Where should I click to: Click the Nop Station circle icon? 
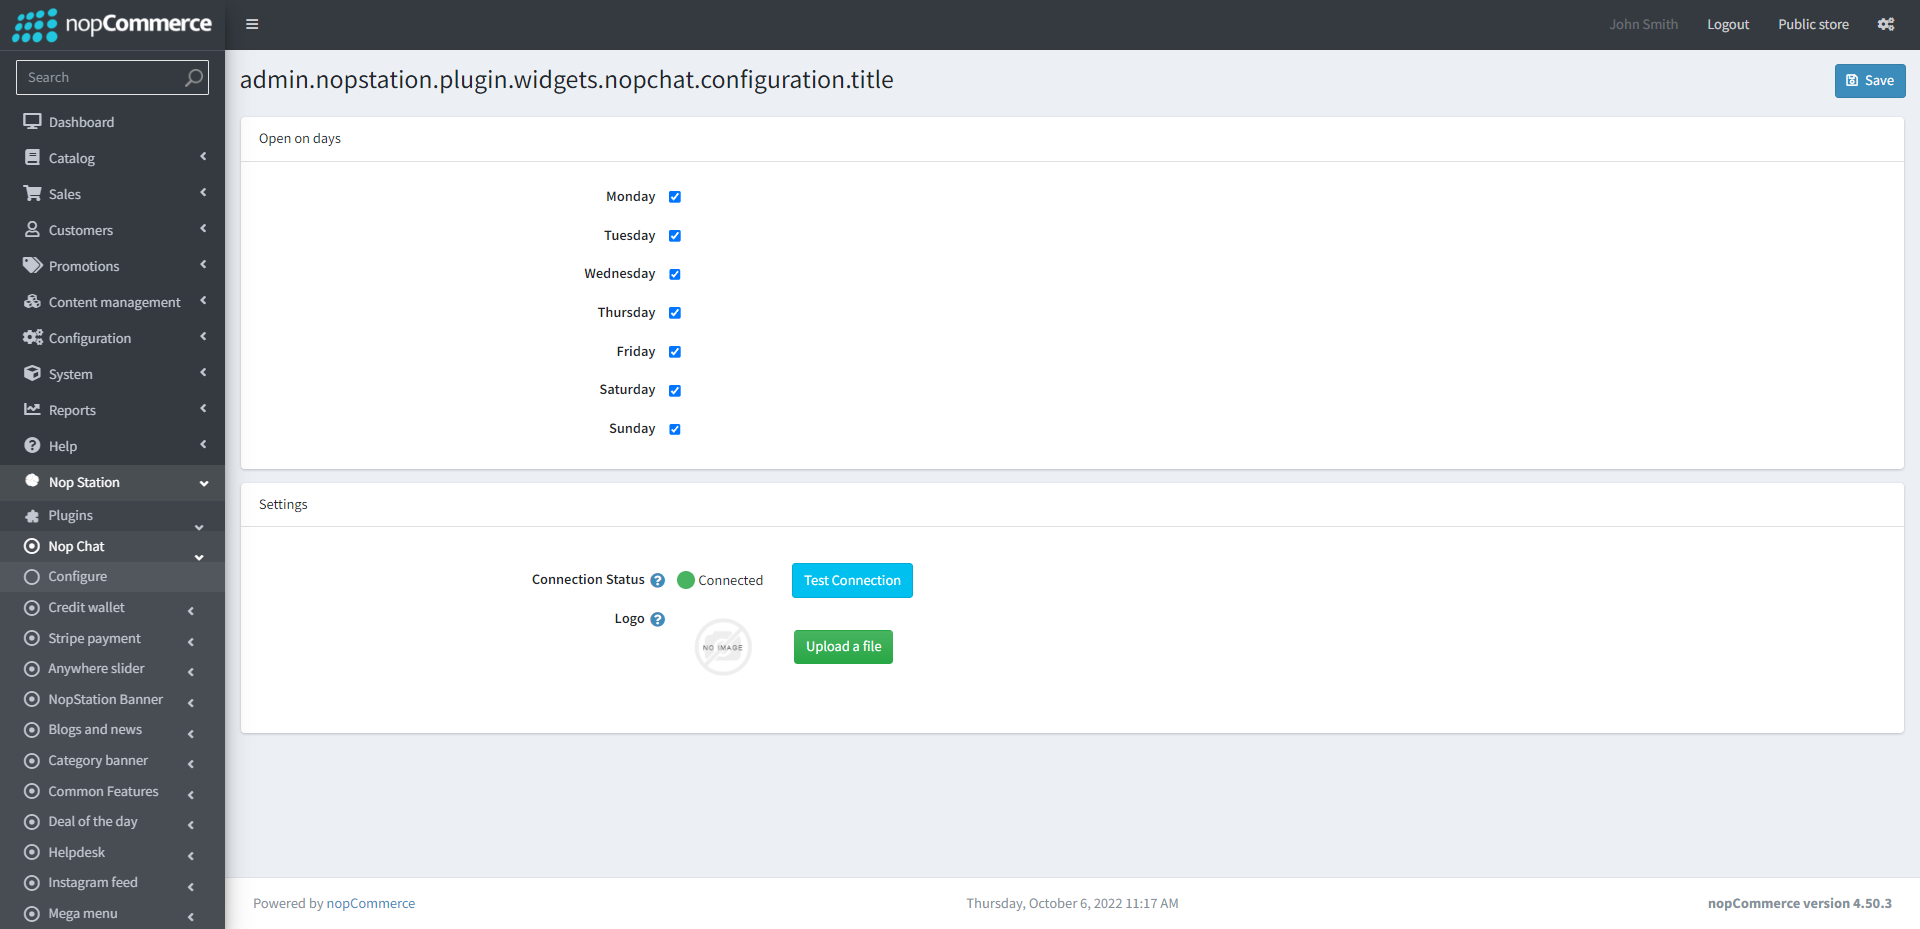32,481
